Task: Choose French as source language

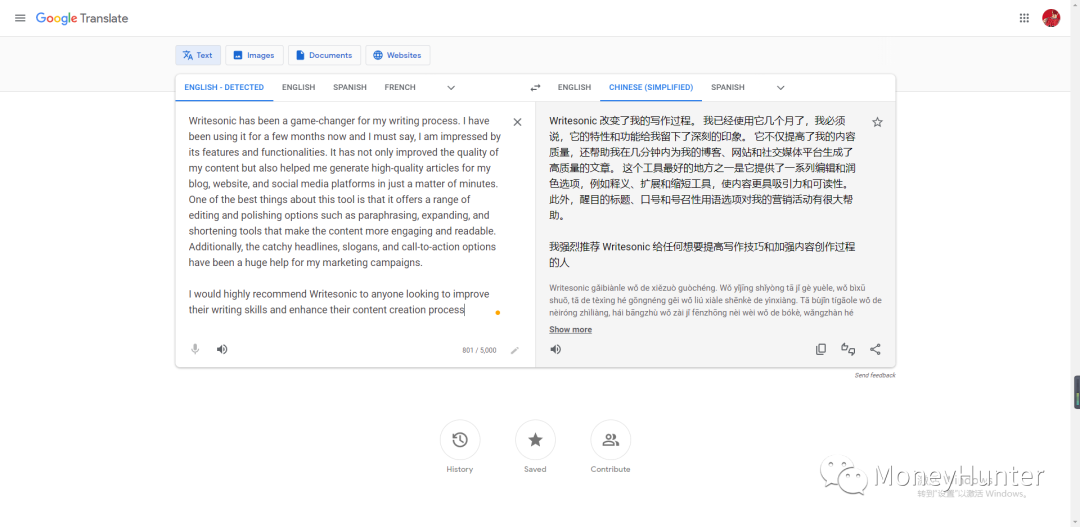Action: [400, 87]
